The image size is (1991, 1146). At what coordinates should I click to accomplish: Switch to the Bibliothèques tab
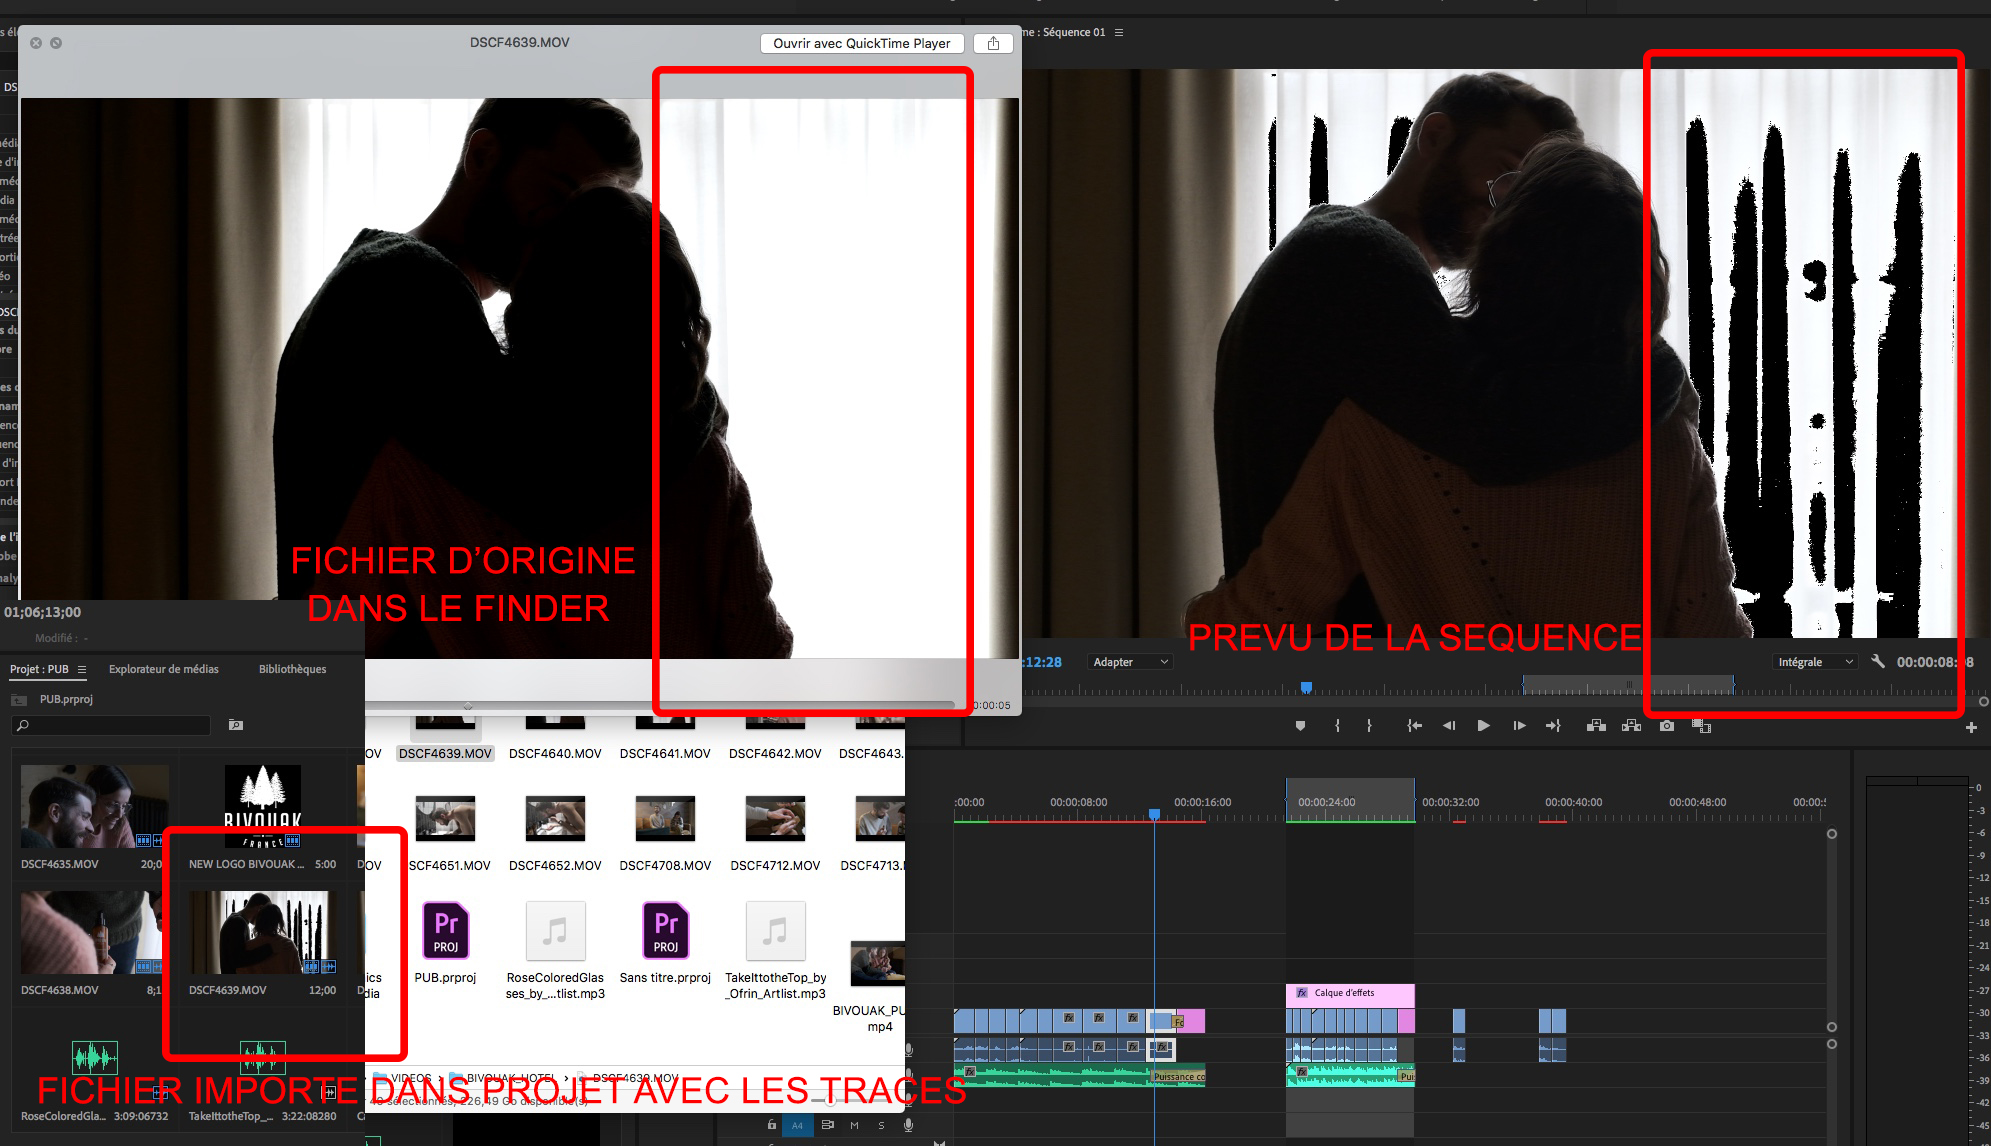pos(292,669)
